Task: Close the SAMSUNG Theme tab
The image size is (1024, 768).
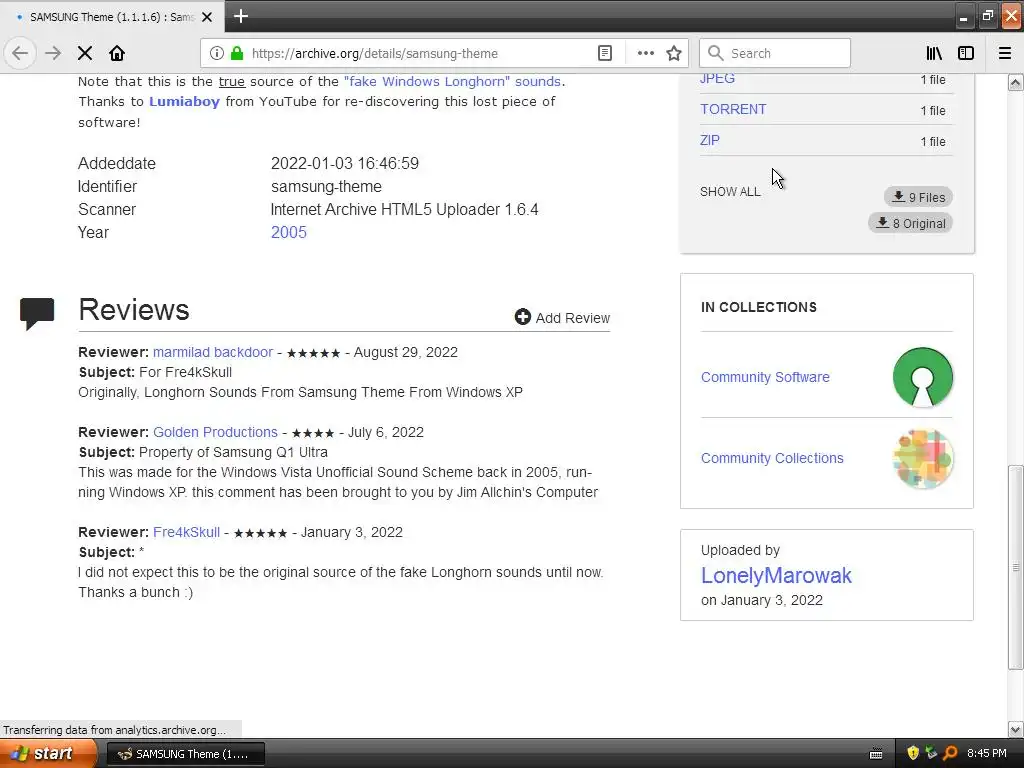Action: coord(207,17)
